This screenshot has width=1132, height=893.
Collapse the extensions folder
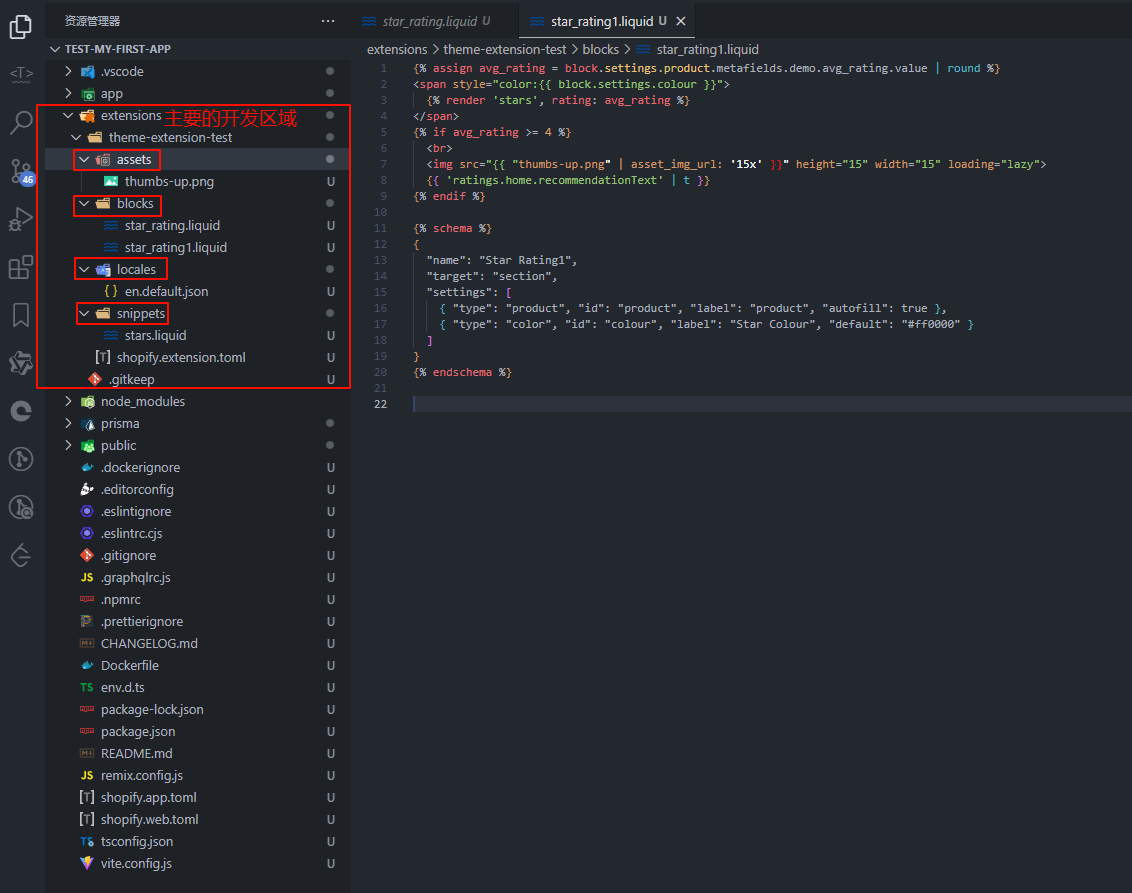pyautogui.click(x=69, y=116)
